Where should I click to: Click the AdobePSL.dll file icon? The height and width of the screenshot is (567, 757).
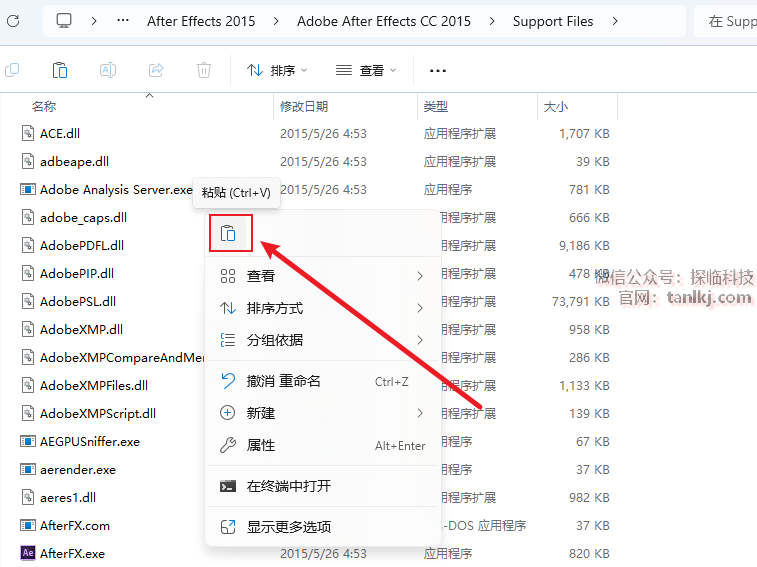(x=28, y=301)
